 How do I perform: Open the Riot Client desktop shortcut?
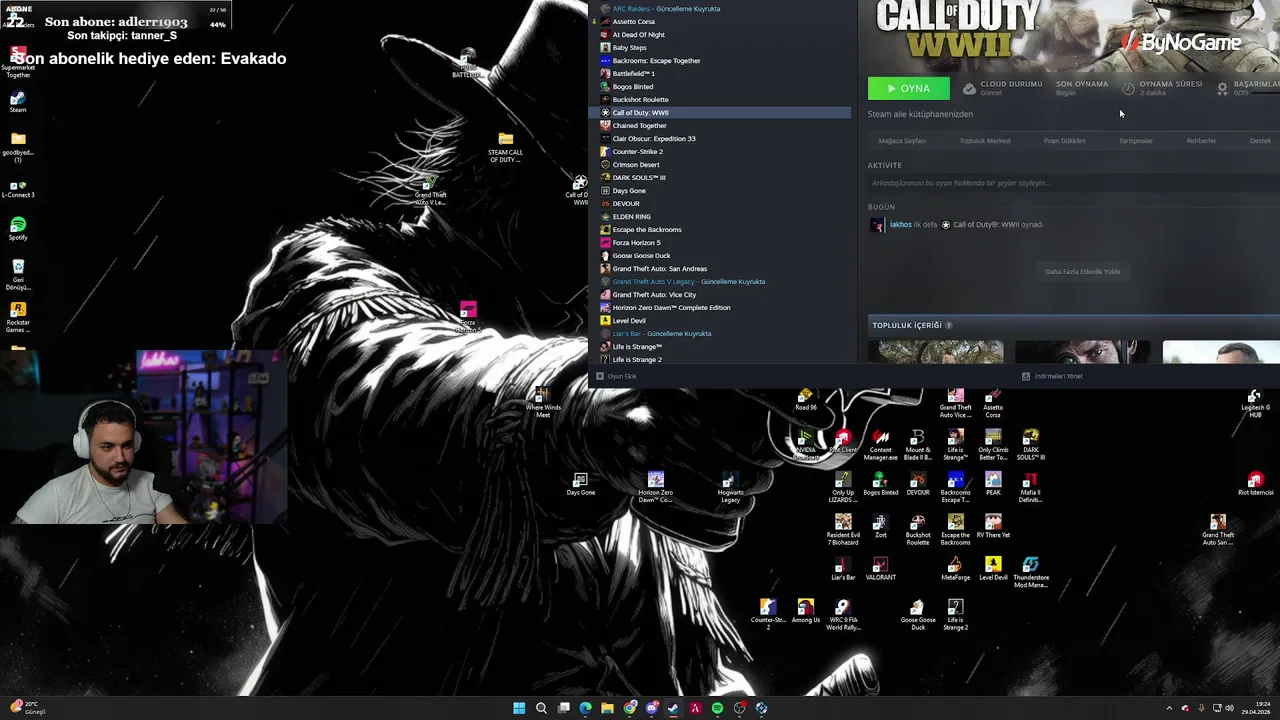(x=843, y=442)
